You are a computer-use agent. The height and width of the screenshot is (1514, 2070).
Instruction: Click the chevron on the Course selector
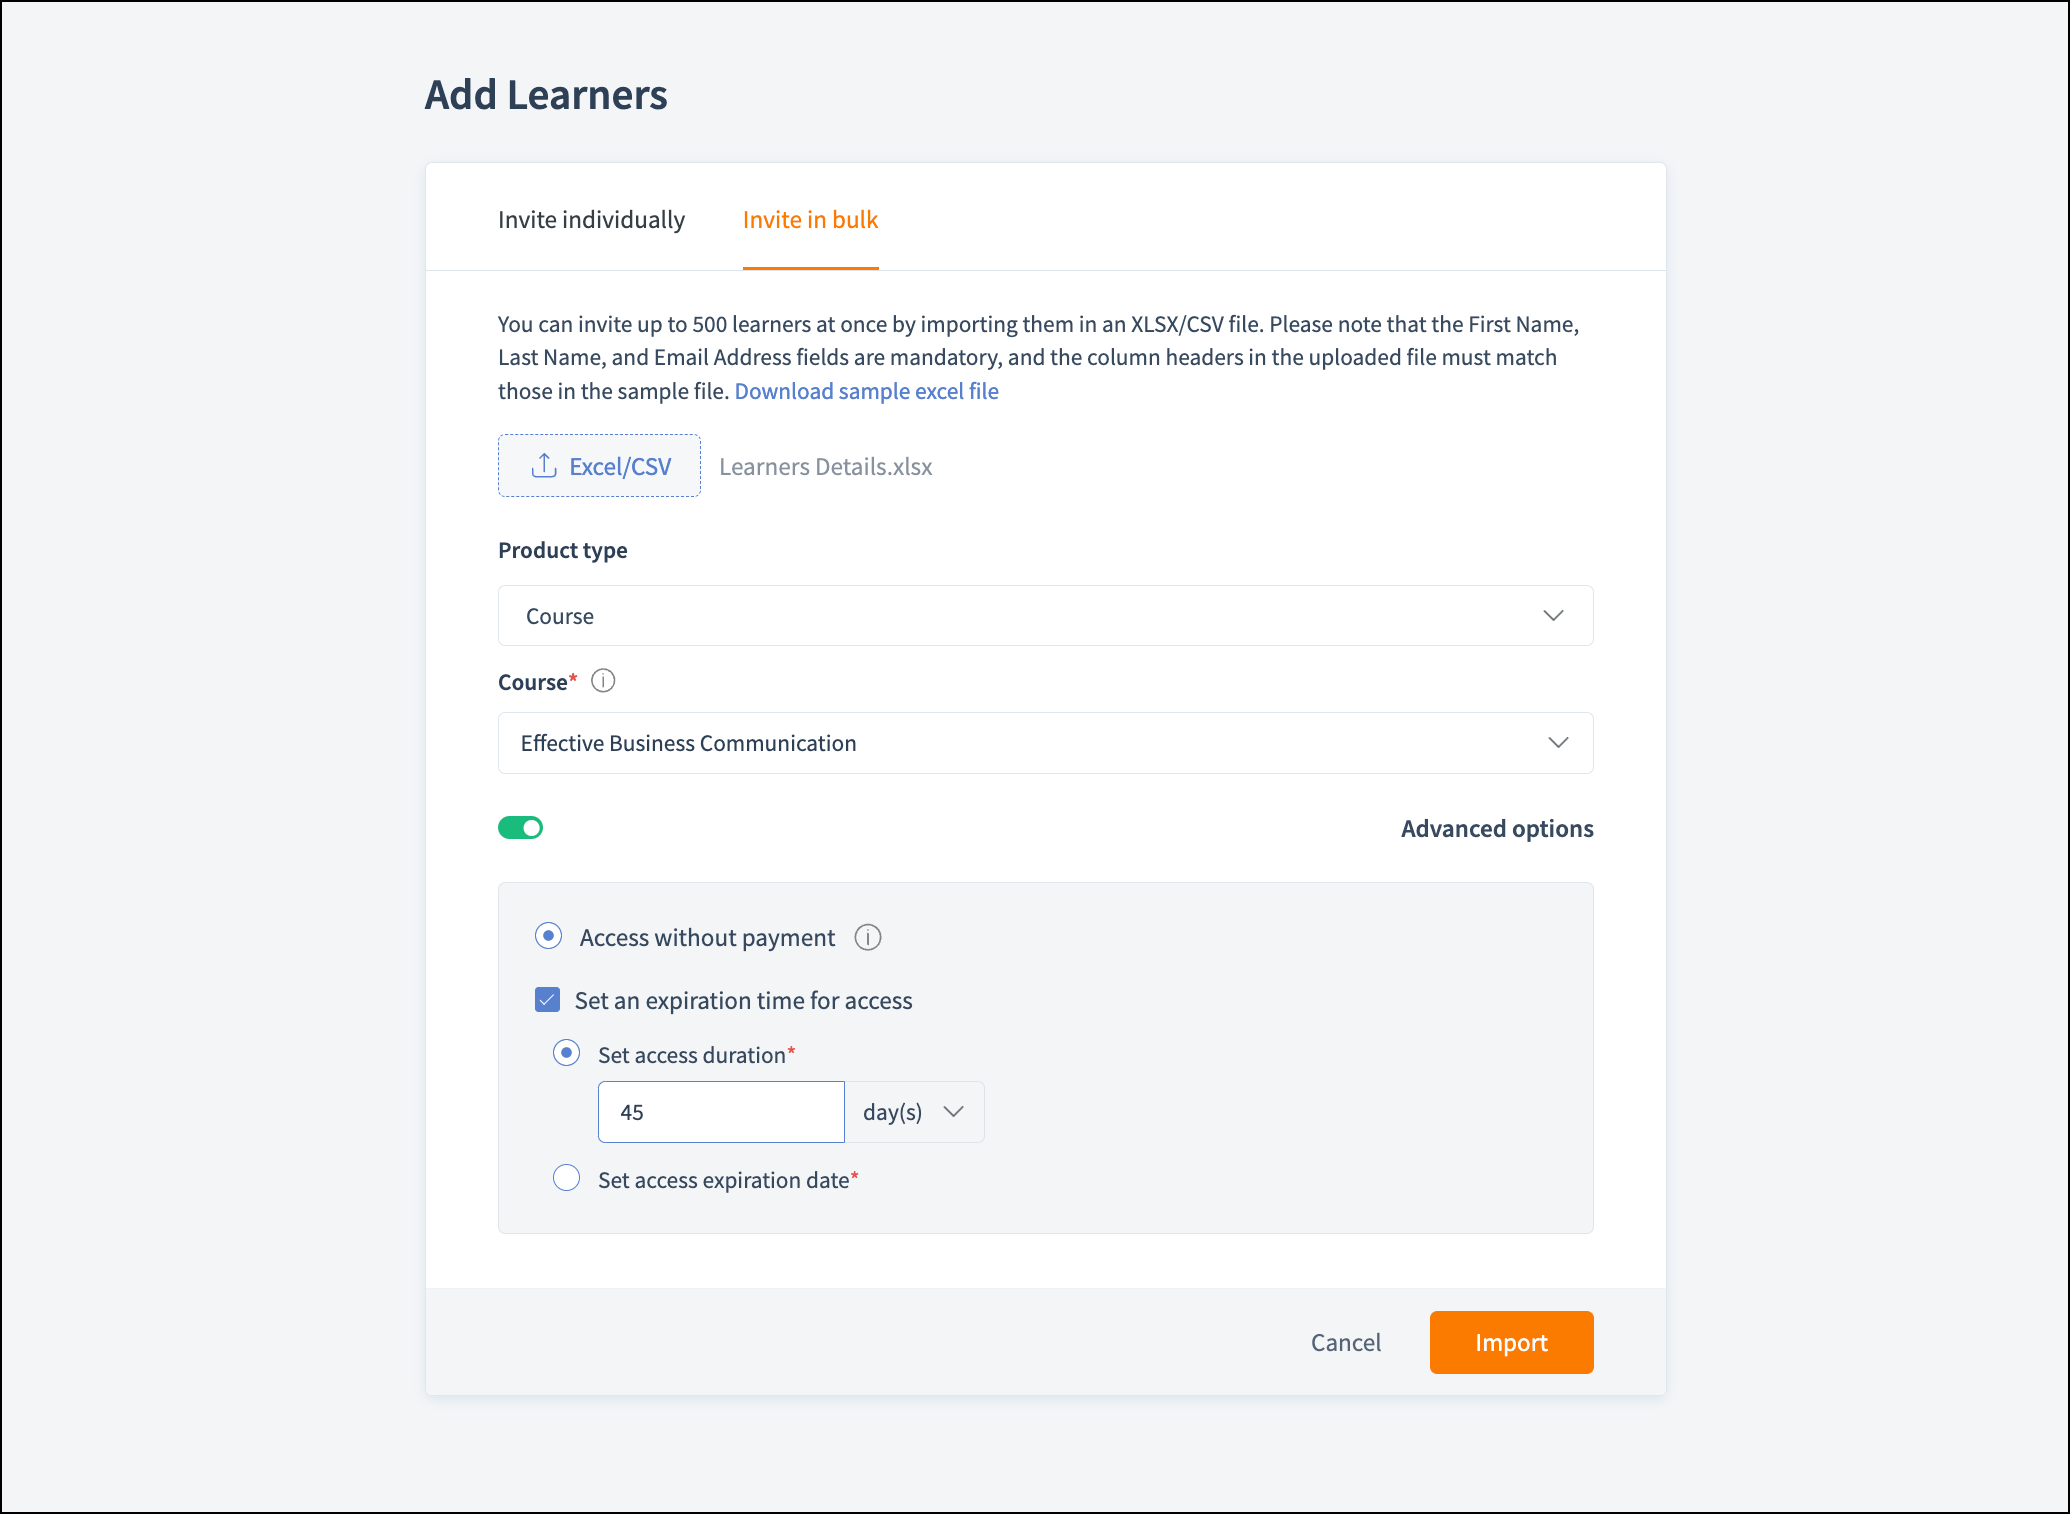1558,743
